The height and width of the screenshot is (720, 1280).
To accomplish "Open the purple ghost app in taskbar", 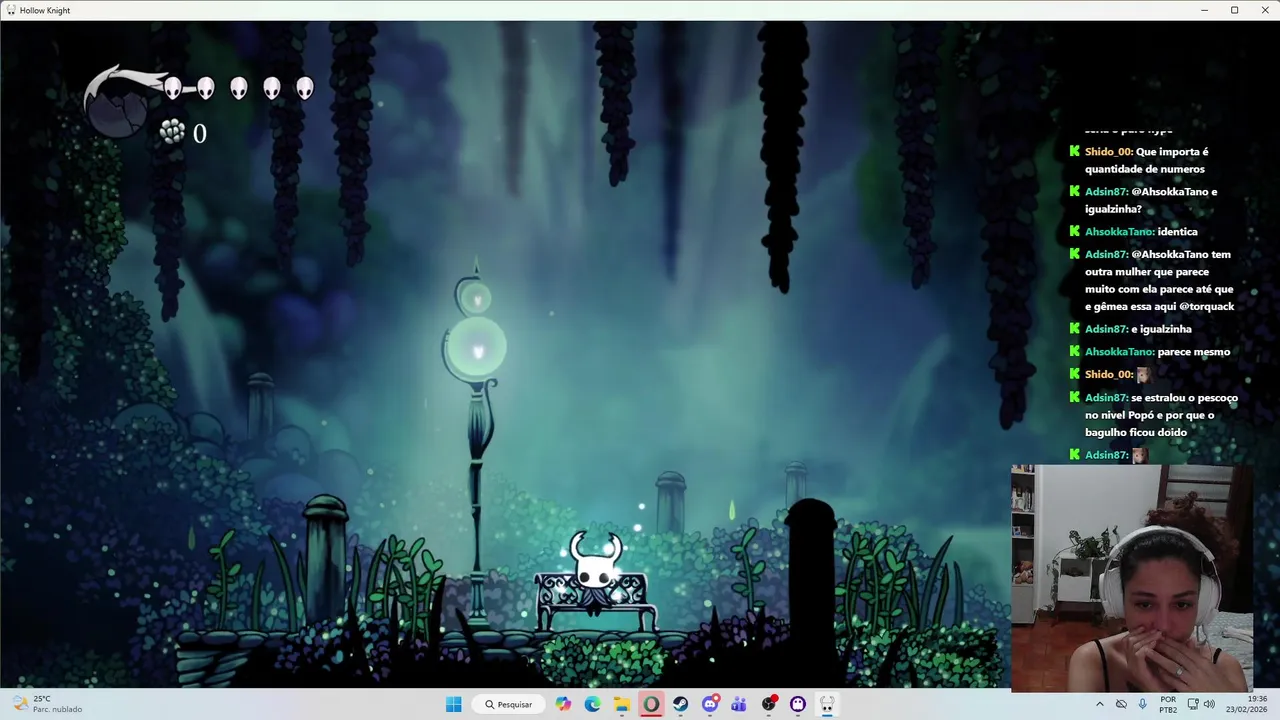I will pos(798,704).
